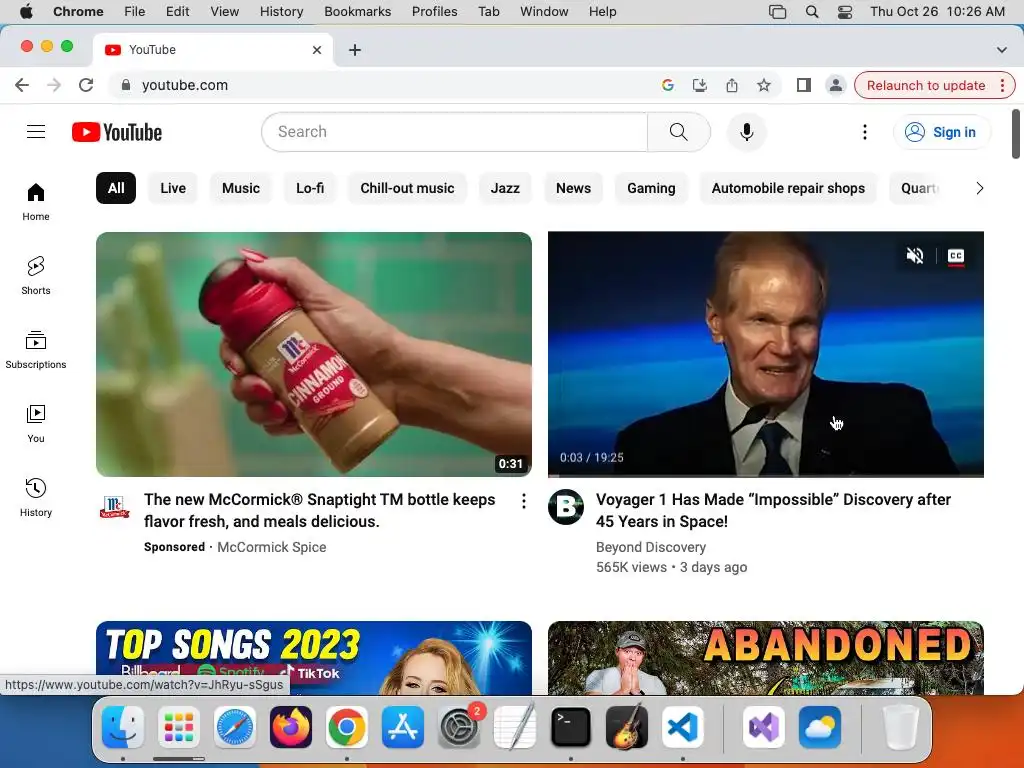Open the Bookmarks menu

tap(357, 11)
